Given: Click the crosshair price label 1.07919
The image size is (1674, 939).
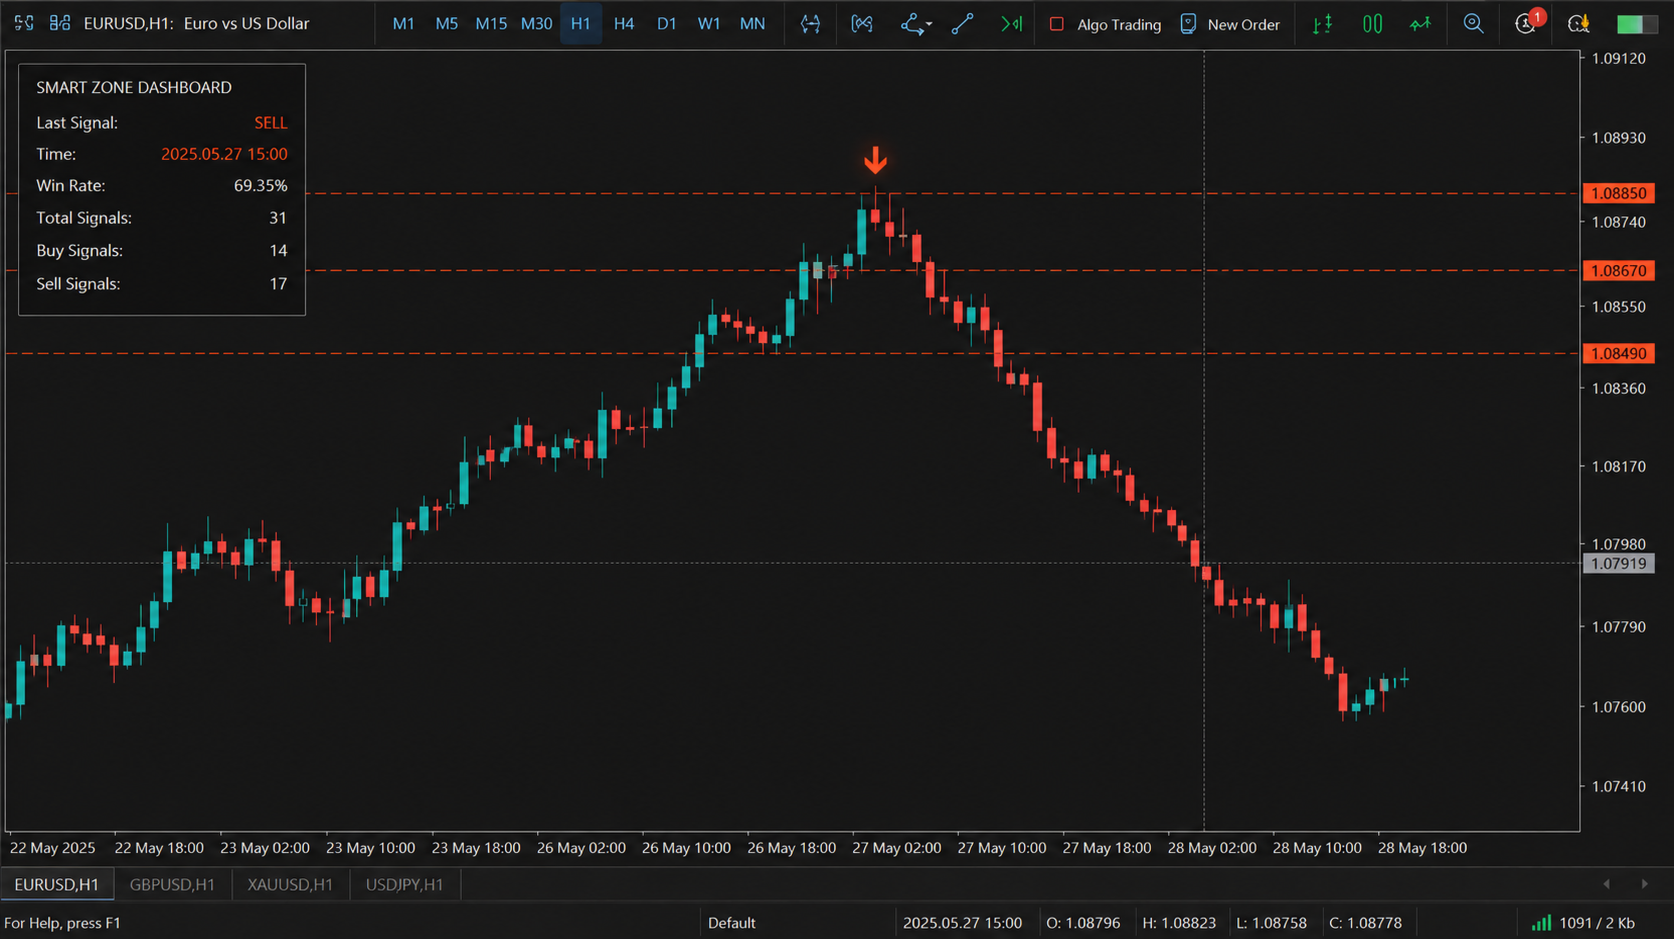Looking at the screenshot, I should [x=1619, y=563].
